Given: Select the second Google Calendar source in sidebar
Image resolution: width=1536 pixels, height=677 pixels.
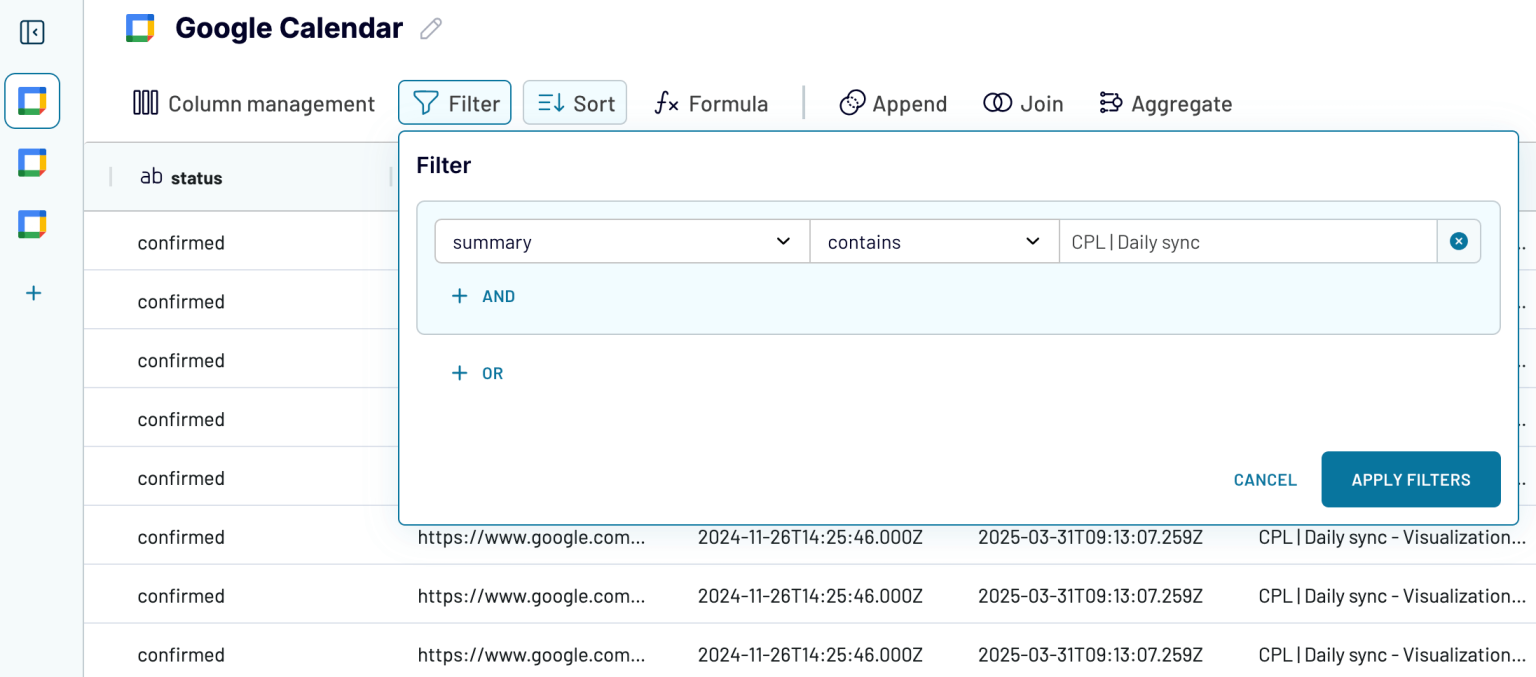Looking at the screenshot, I should click(32, 162).
